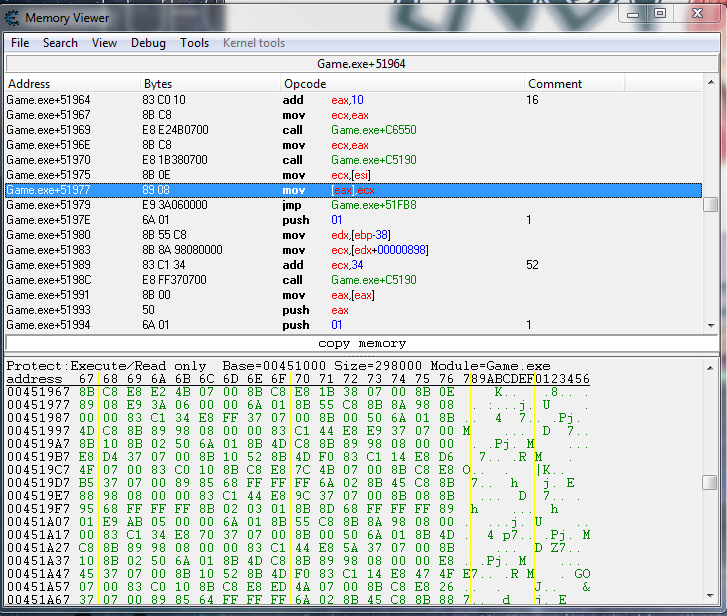Image resolution: width=727 pixels, height=616 pixels.
Task: Maximize the Memory Viewer window
Action: point(660,13)
